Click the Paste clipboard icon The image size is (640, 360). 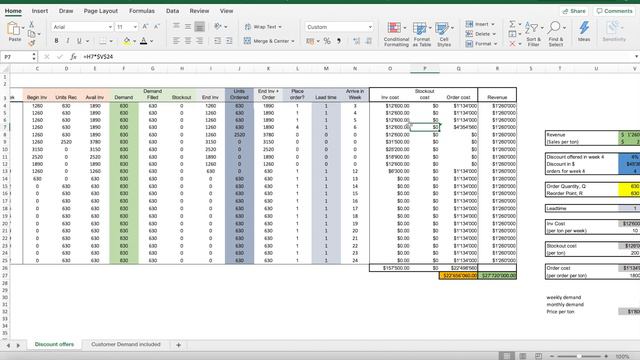13,29
